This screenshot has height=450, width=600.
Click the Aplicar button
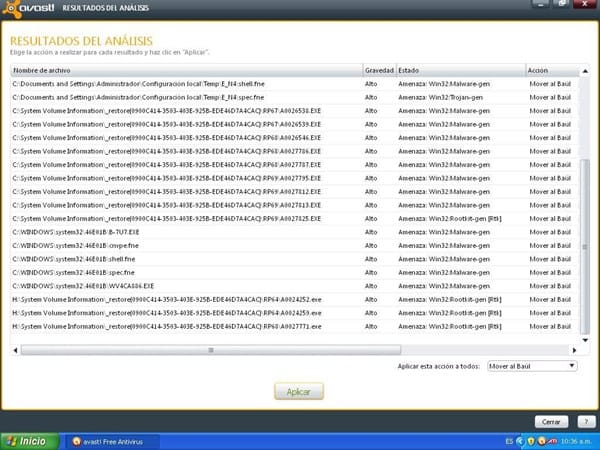299,391
